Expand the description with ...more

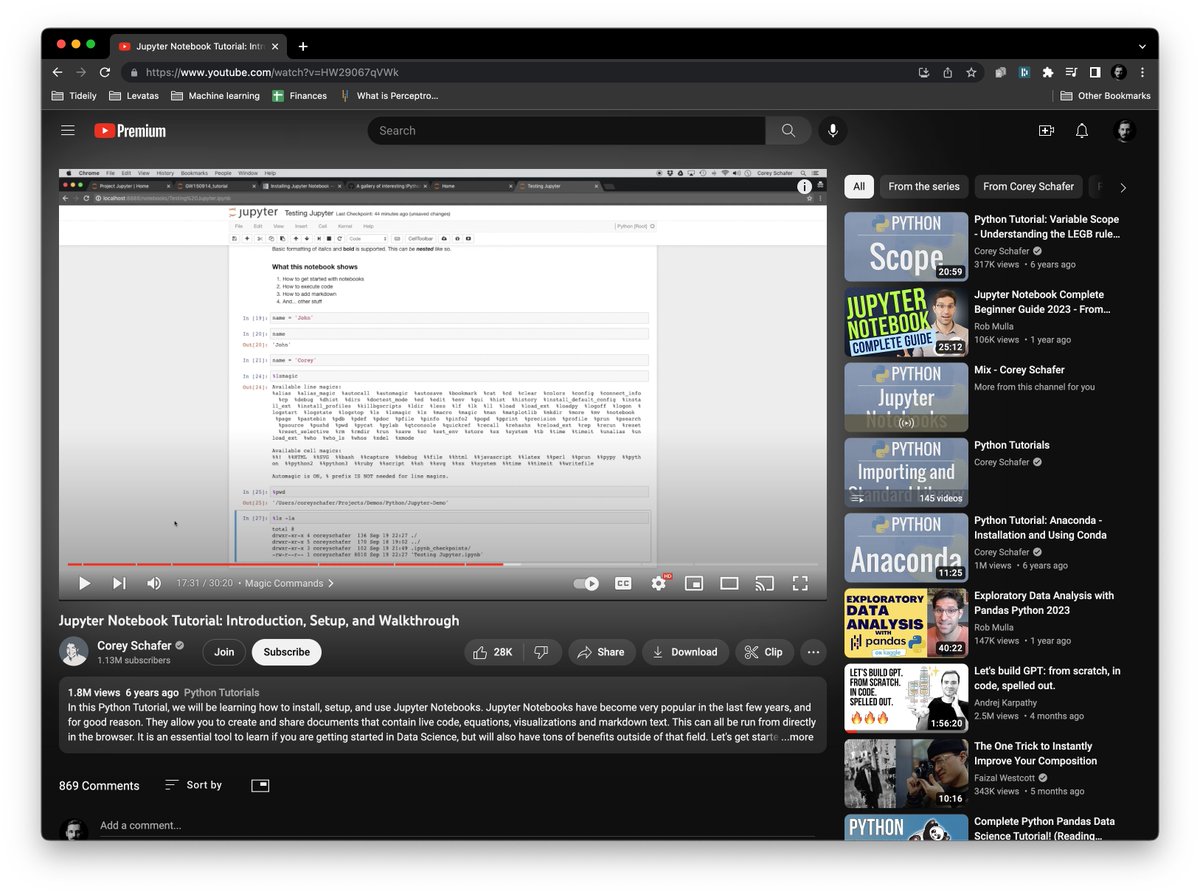tap(797, 737)
